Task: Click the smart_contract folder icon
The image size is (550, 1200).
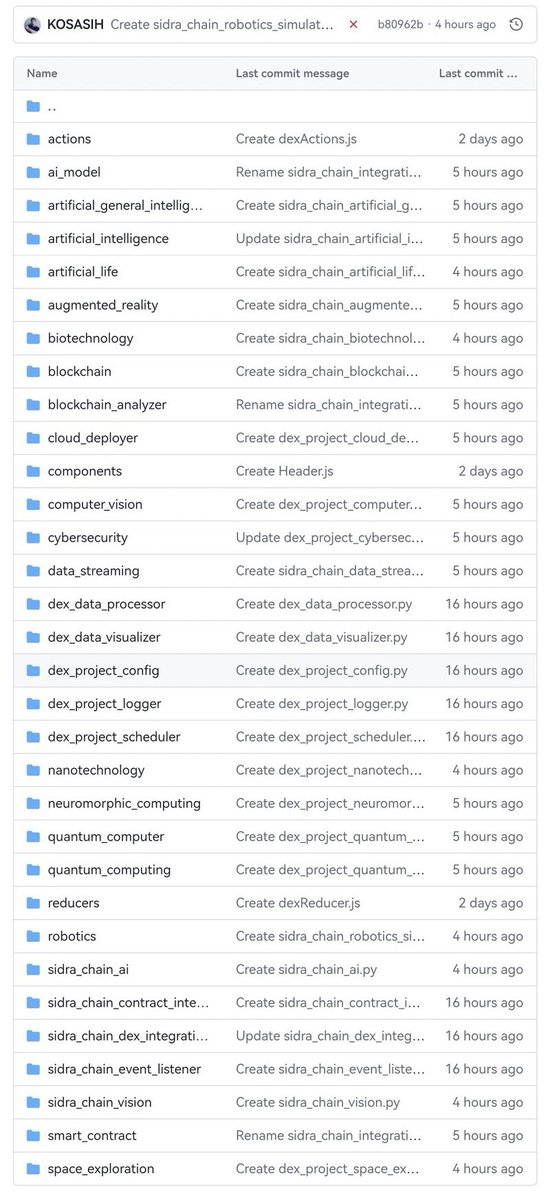Action: [33, 1135]
